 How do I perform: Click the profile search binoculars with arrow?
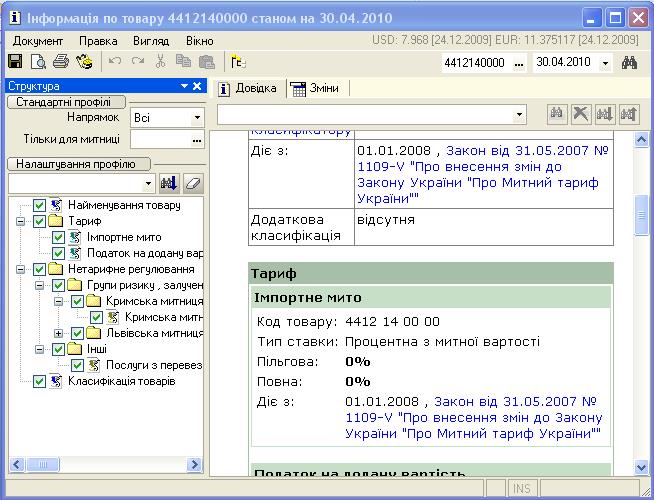click(169, 183)
